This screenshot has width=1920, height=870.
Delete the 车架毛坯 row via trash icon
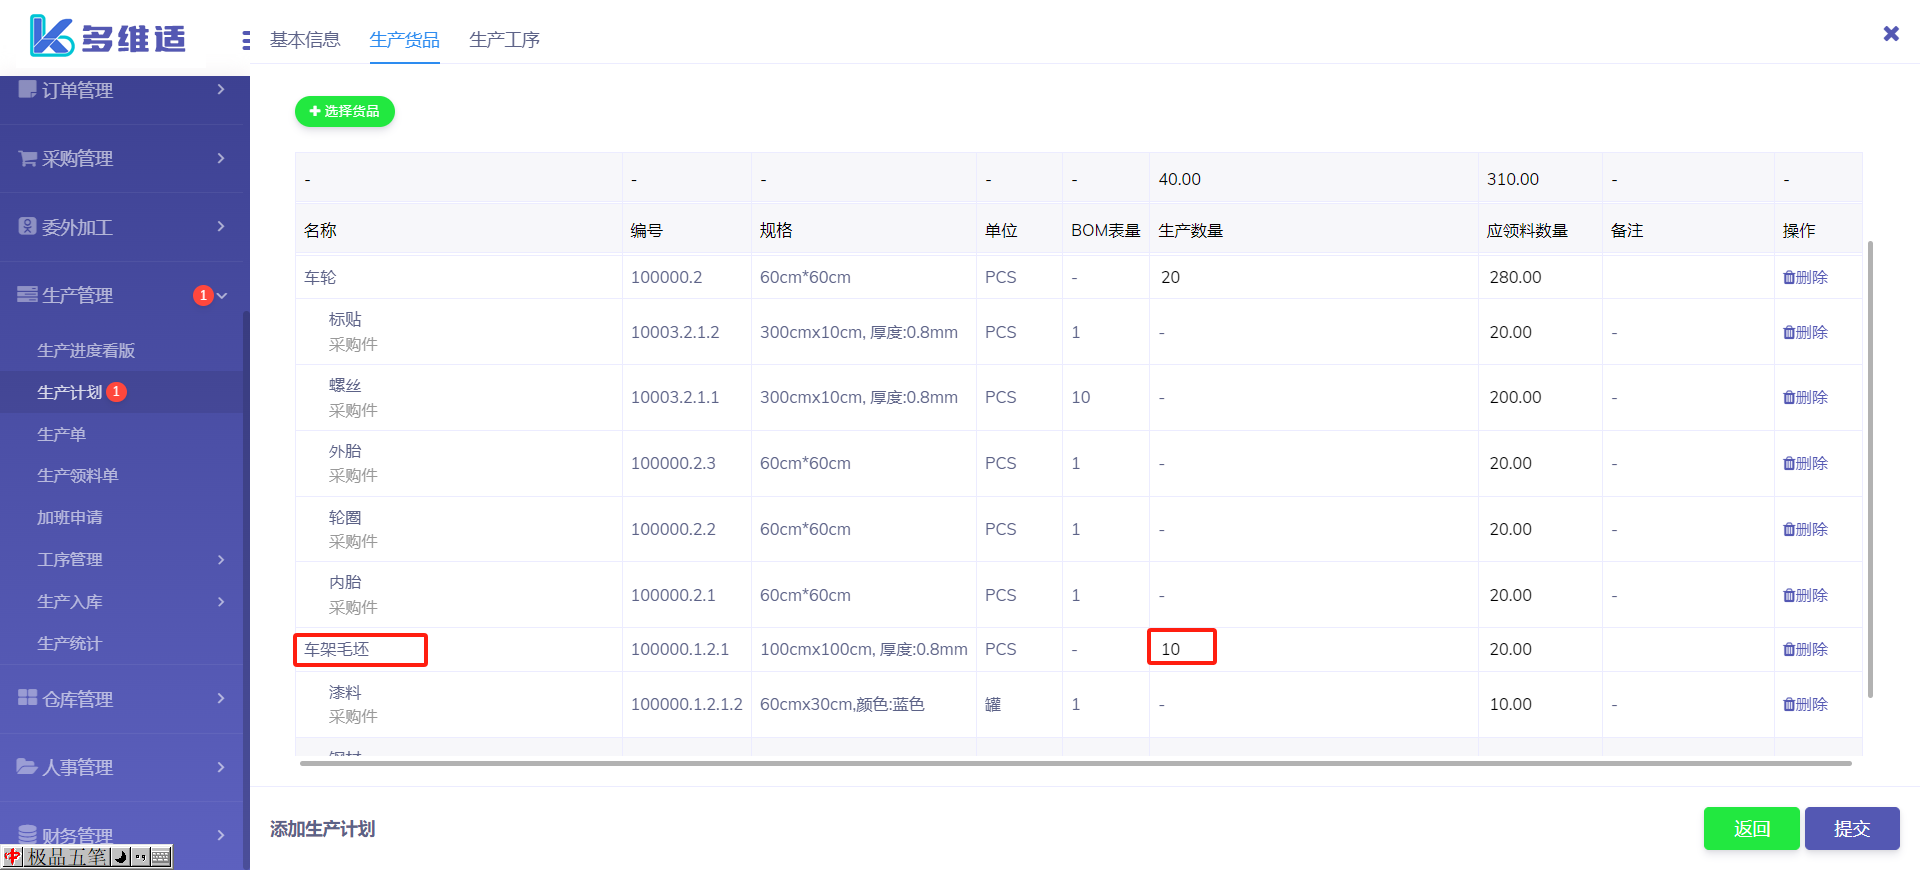click(x=1789, y=650)
